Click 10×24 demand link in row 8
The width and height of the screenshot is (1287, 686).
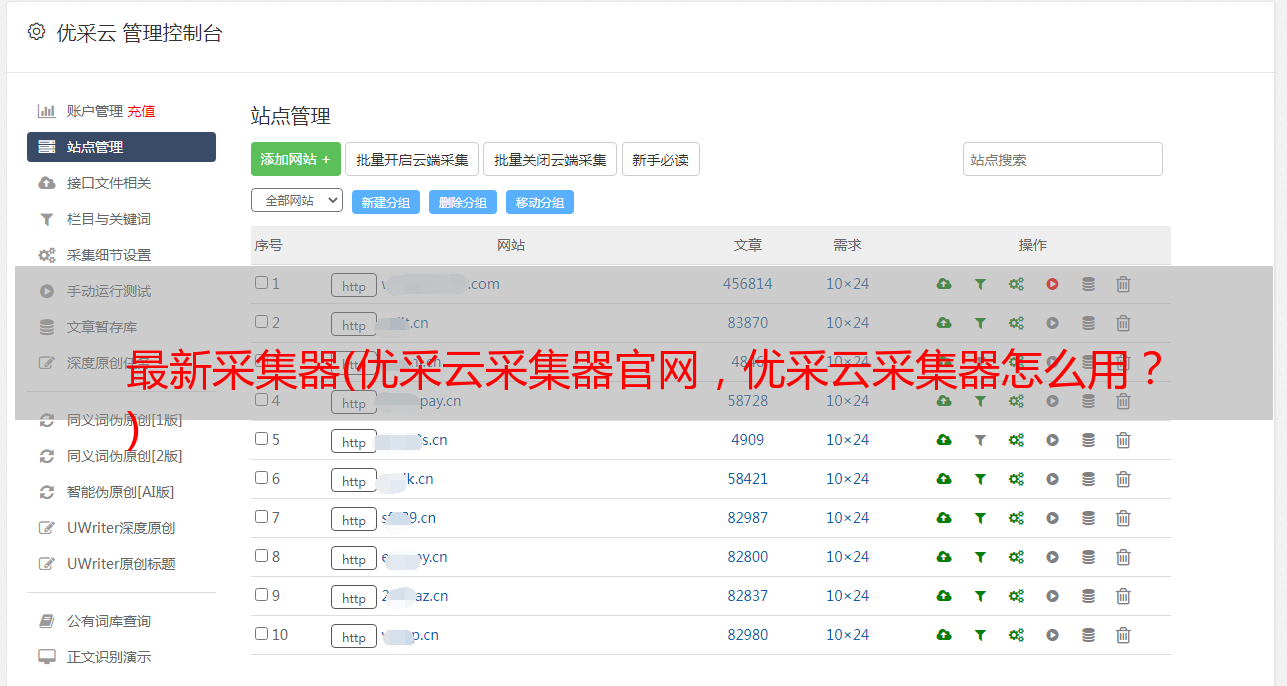848,557
